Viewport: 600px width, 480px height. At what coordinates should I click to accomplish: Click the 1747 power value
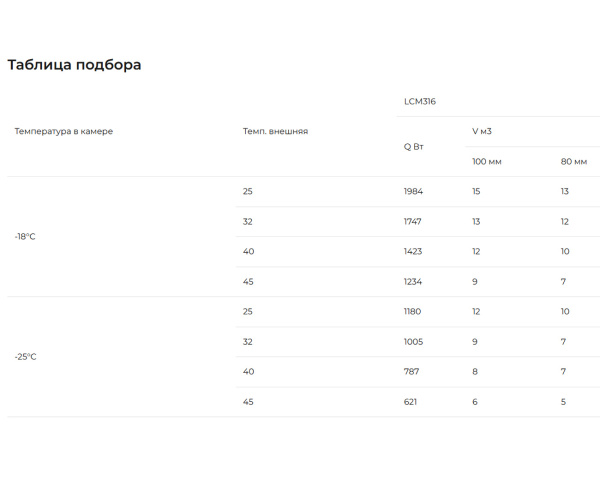click(x=413, y=221)
